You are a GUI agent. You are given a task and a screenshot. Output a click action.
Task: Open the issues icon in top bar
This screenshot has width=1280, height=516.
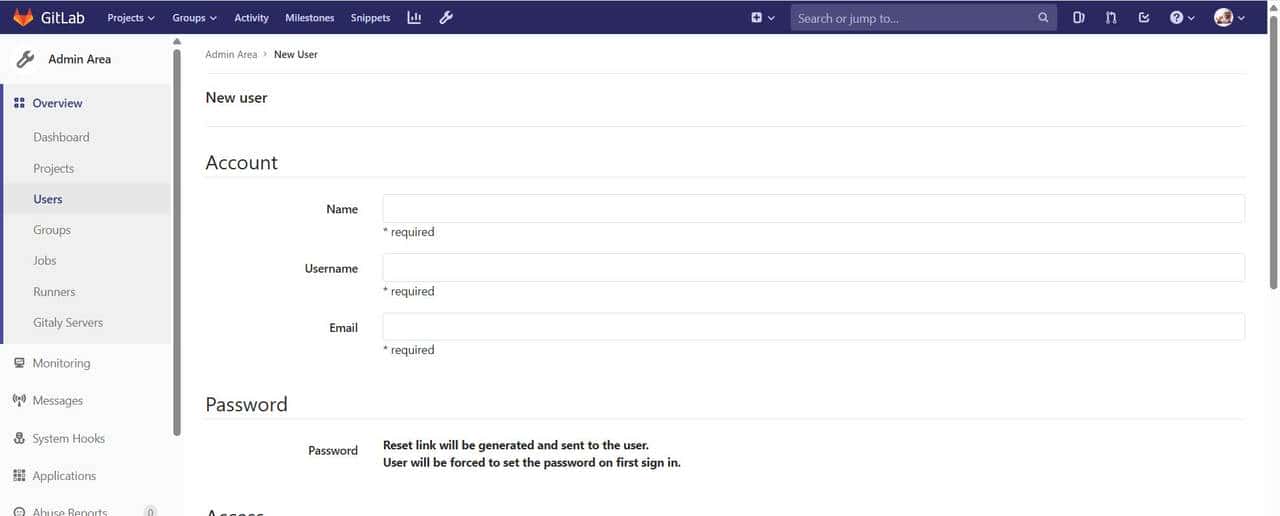[x=1079, y=18]
